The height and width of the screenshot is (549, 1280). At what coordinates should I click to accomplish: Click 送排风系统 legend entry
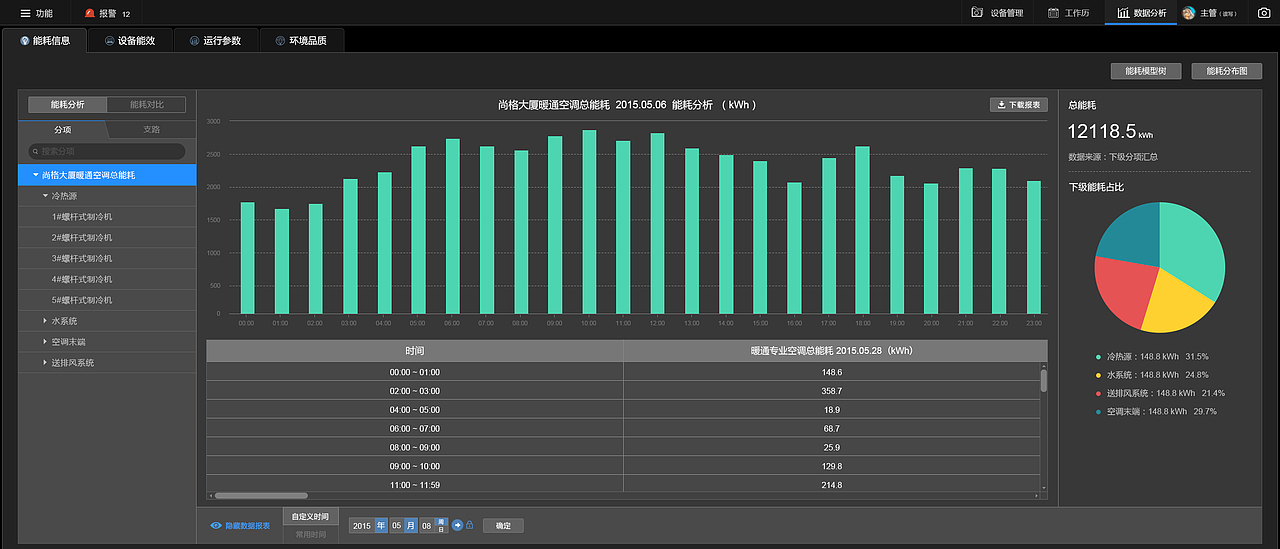(1160, 393)
